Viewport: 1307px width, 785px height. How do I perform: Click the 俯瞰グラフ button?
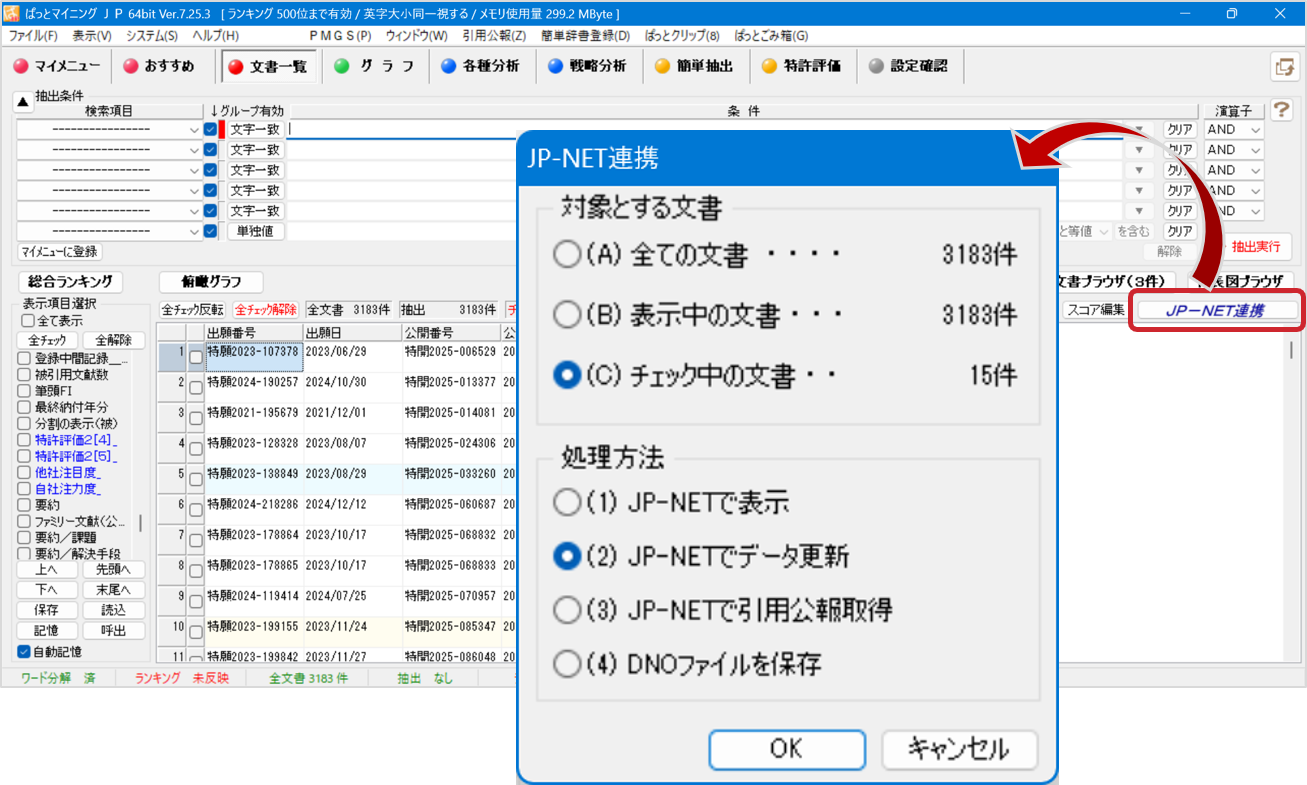pyautogui.click(x=211, y=282)
